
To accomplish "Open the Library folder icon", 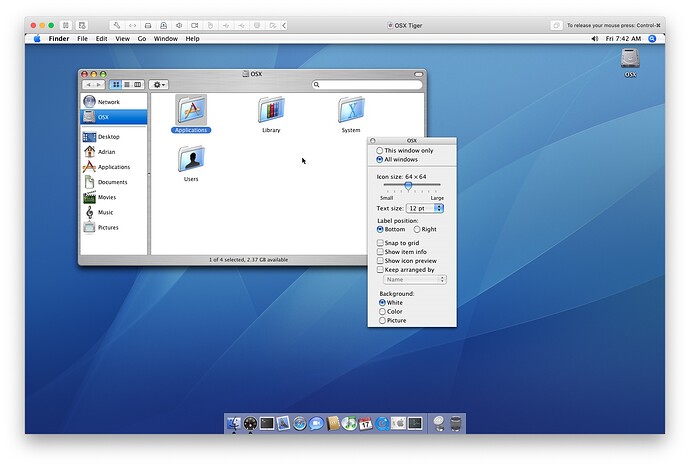I will [x=271, y=110].
